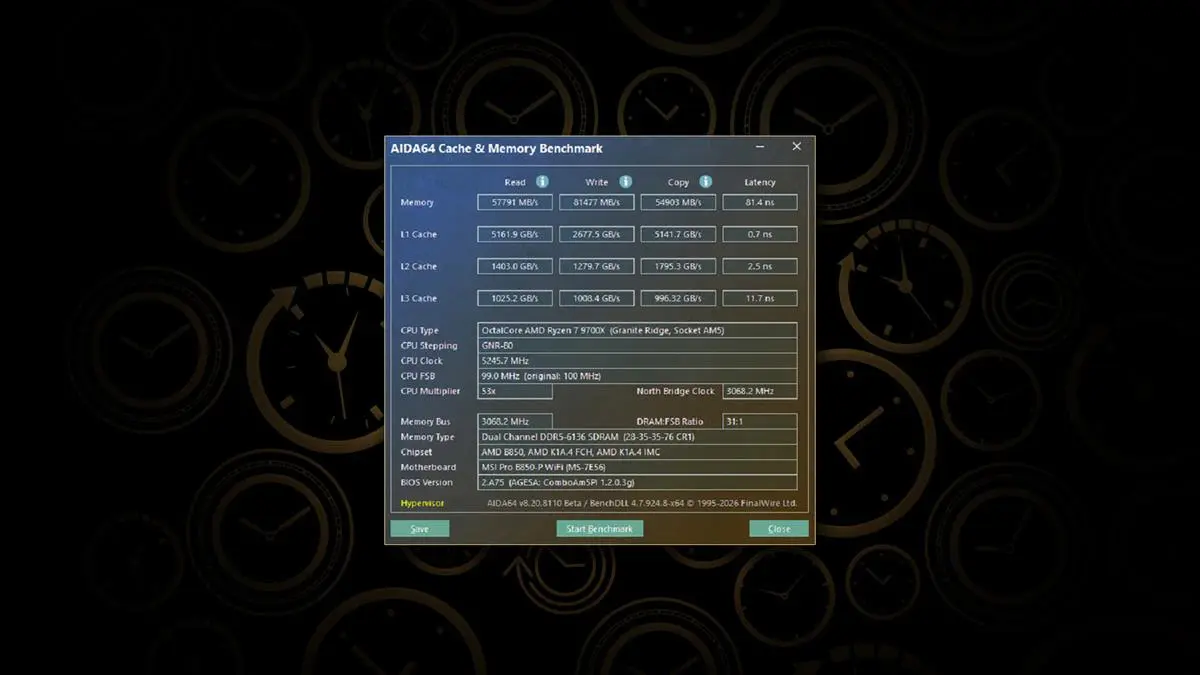Click the L3 Cache read value 1025.2 GB/s
This screenshot has width=1200, height=675.
515,298
